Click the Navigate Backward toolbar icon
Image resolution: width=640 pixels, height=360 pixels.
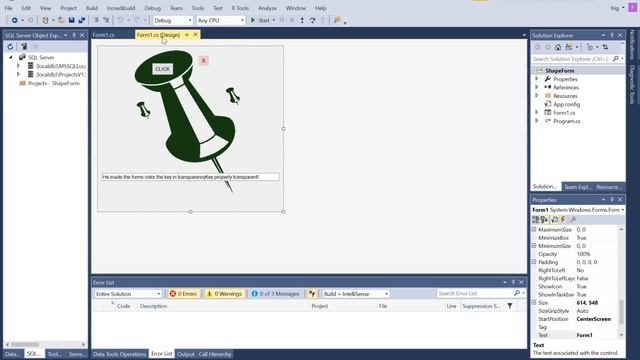coord(14,20)
